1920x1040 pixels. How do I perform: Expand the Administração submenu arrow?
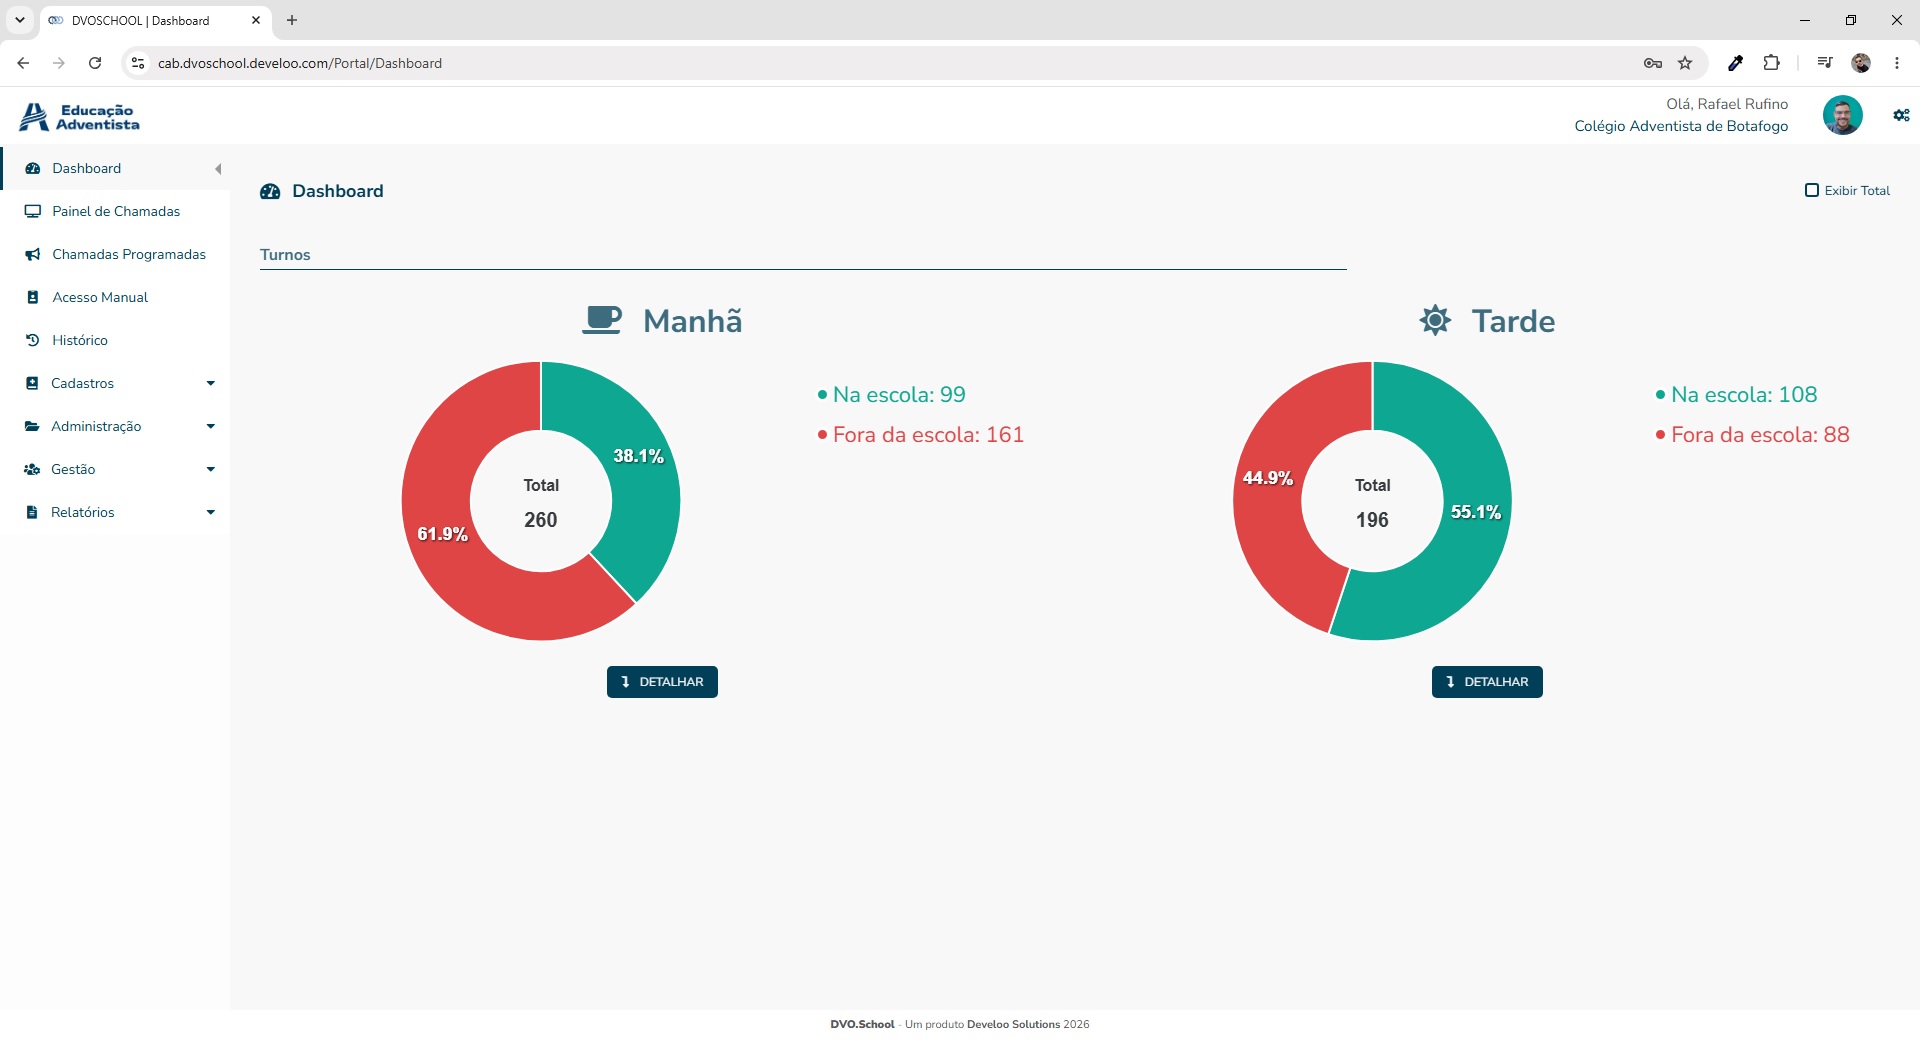pyautogui.click(x=210, y=426)
